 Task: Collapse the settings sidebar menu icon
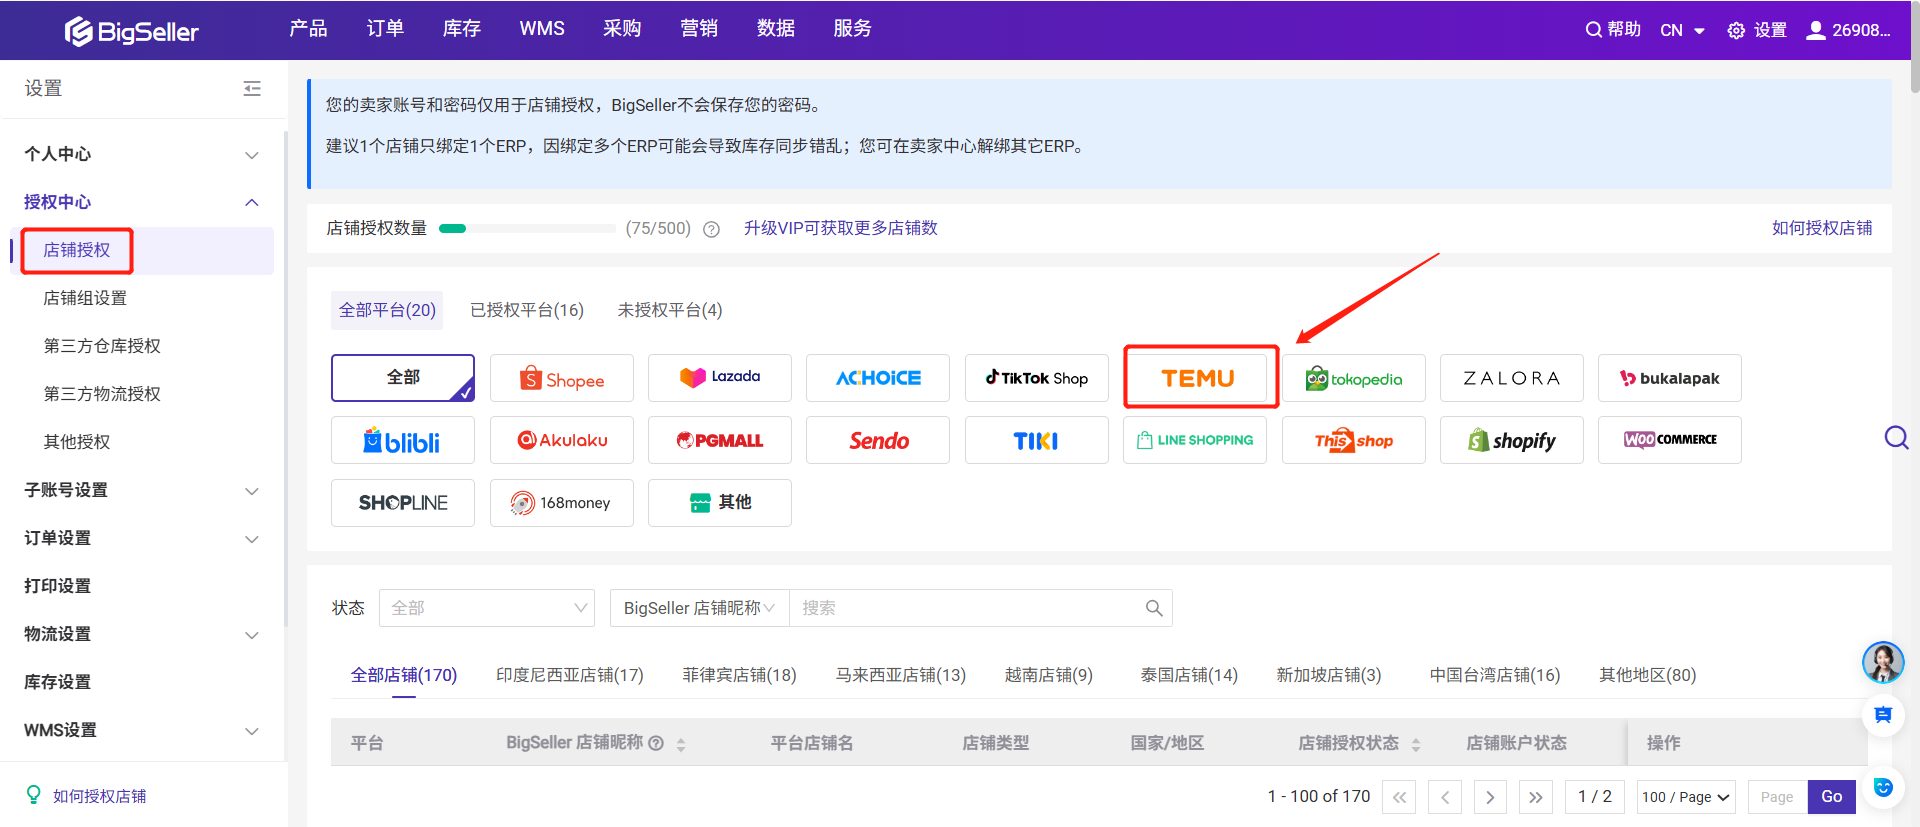click(x=252, y=89)
